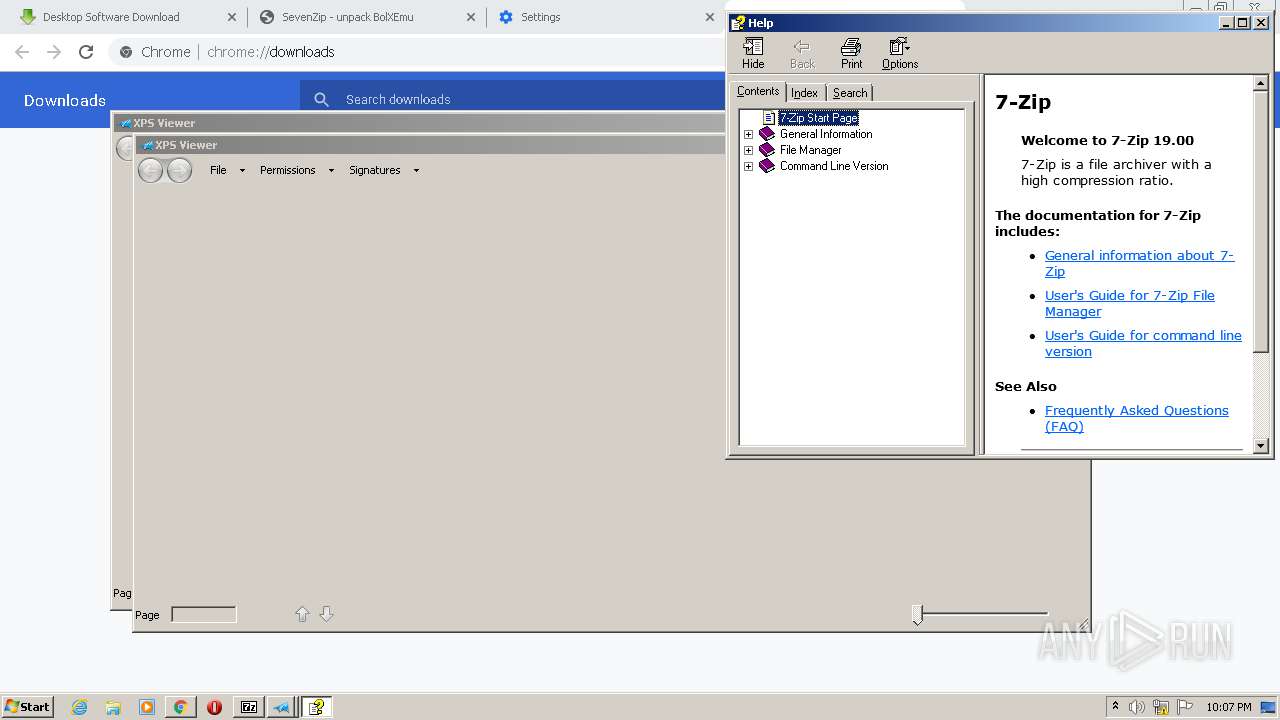Click the Hide icon in Help toolbar
This screenshot has width=1280, height=720.
coord(753,53)
